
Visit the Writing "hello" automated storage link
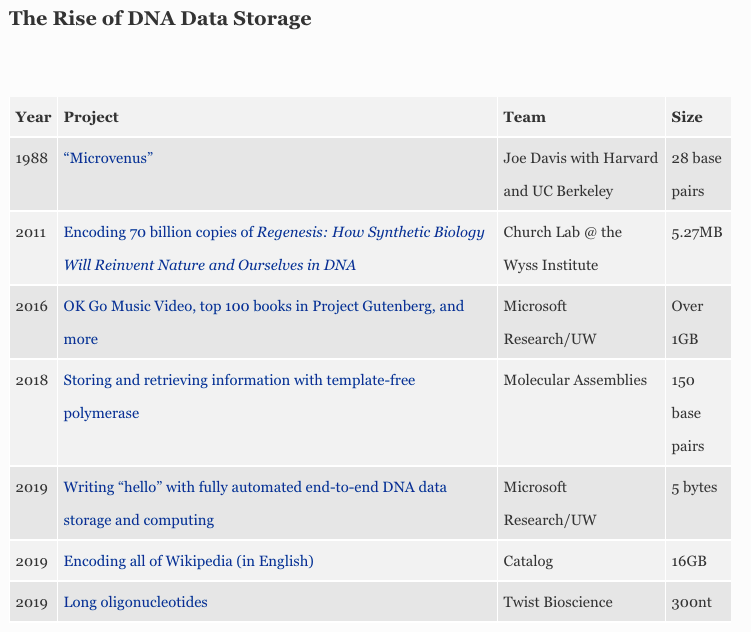pos(255,487)
